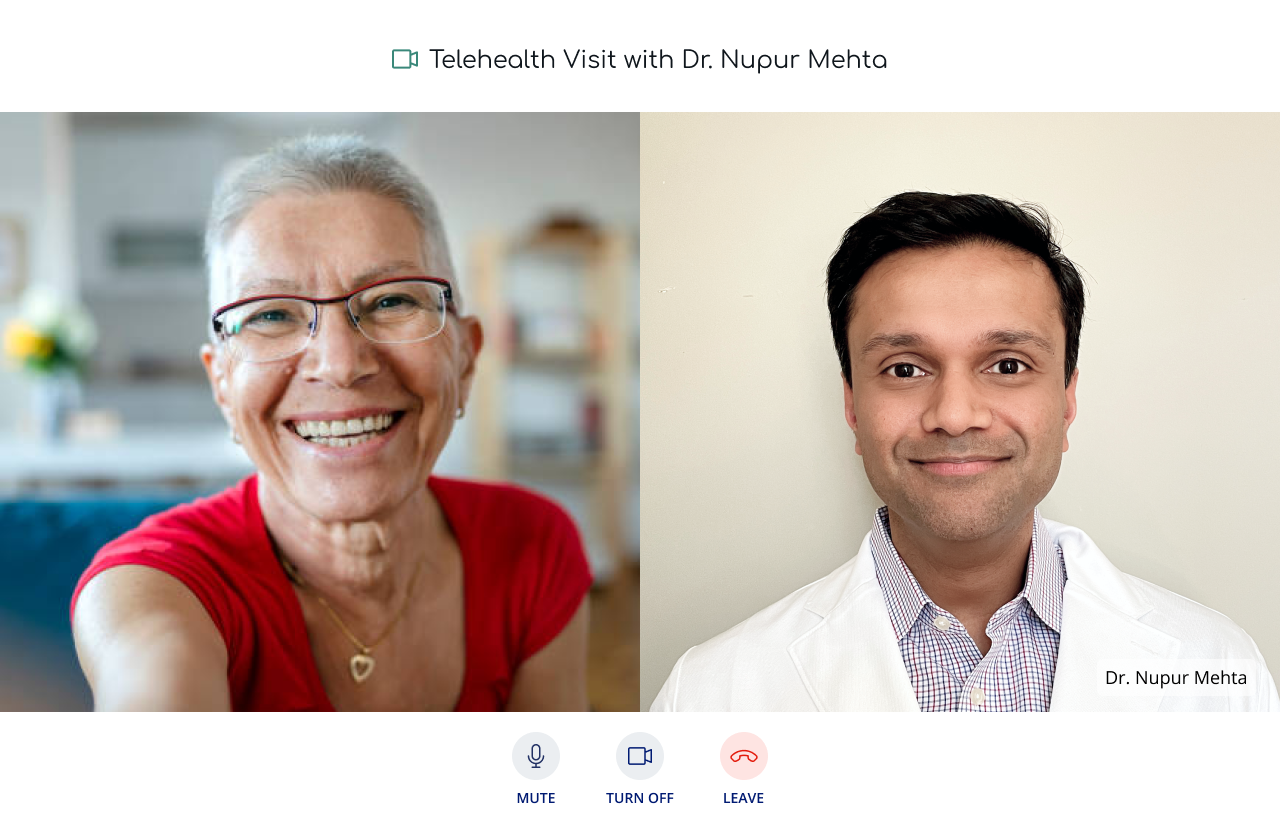Select the doctor's video feed
Screen dimensions: 1280x825
coord(960,412)
